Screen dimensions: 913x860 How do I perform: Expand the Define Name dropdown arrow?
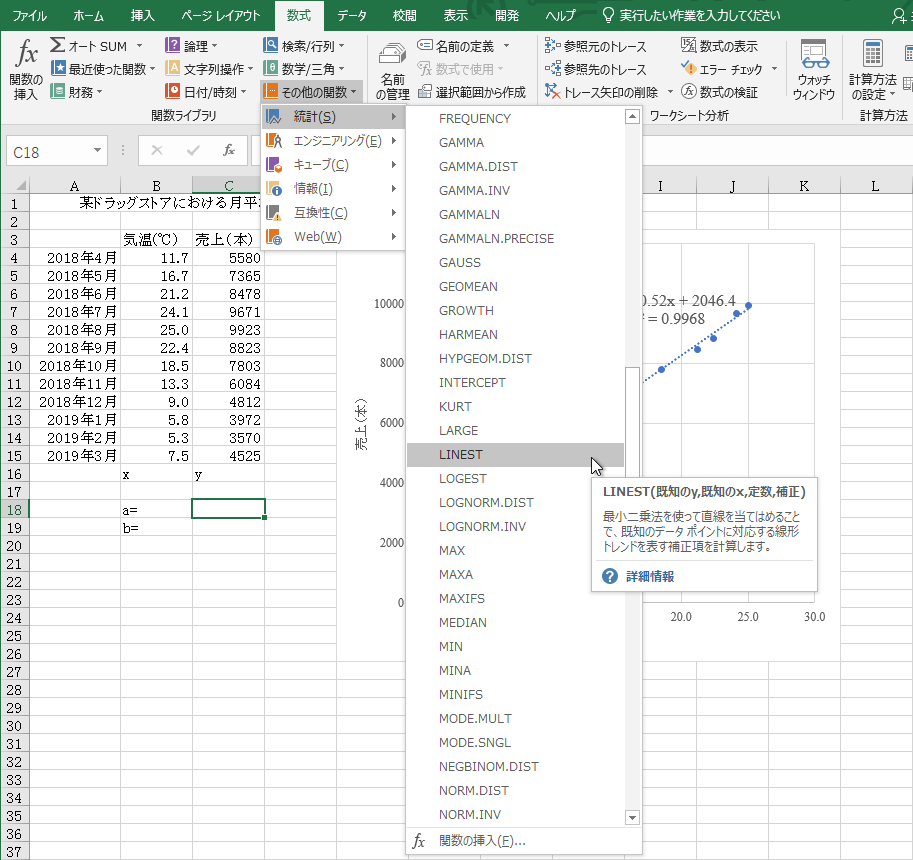[506, 45]
